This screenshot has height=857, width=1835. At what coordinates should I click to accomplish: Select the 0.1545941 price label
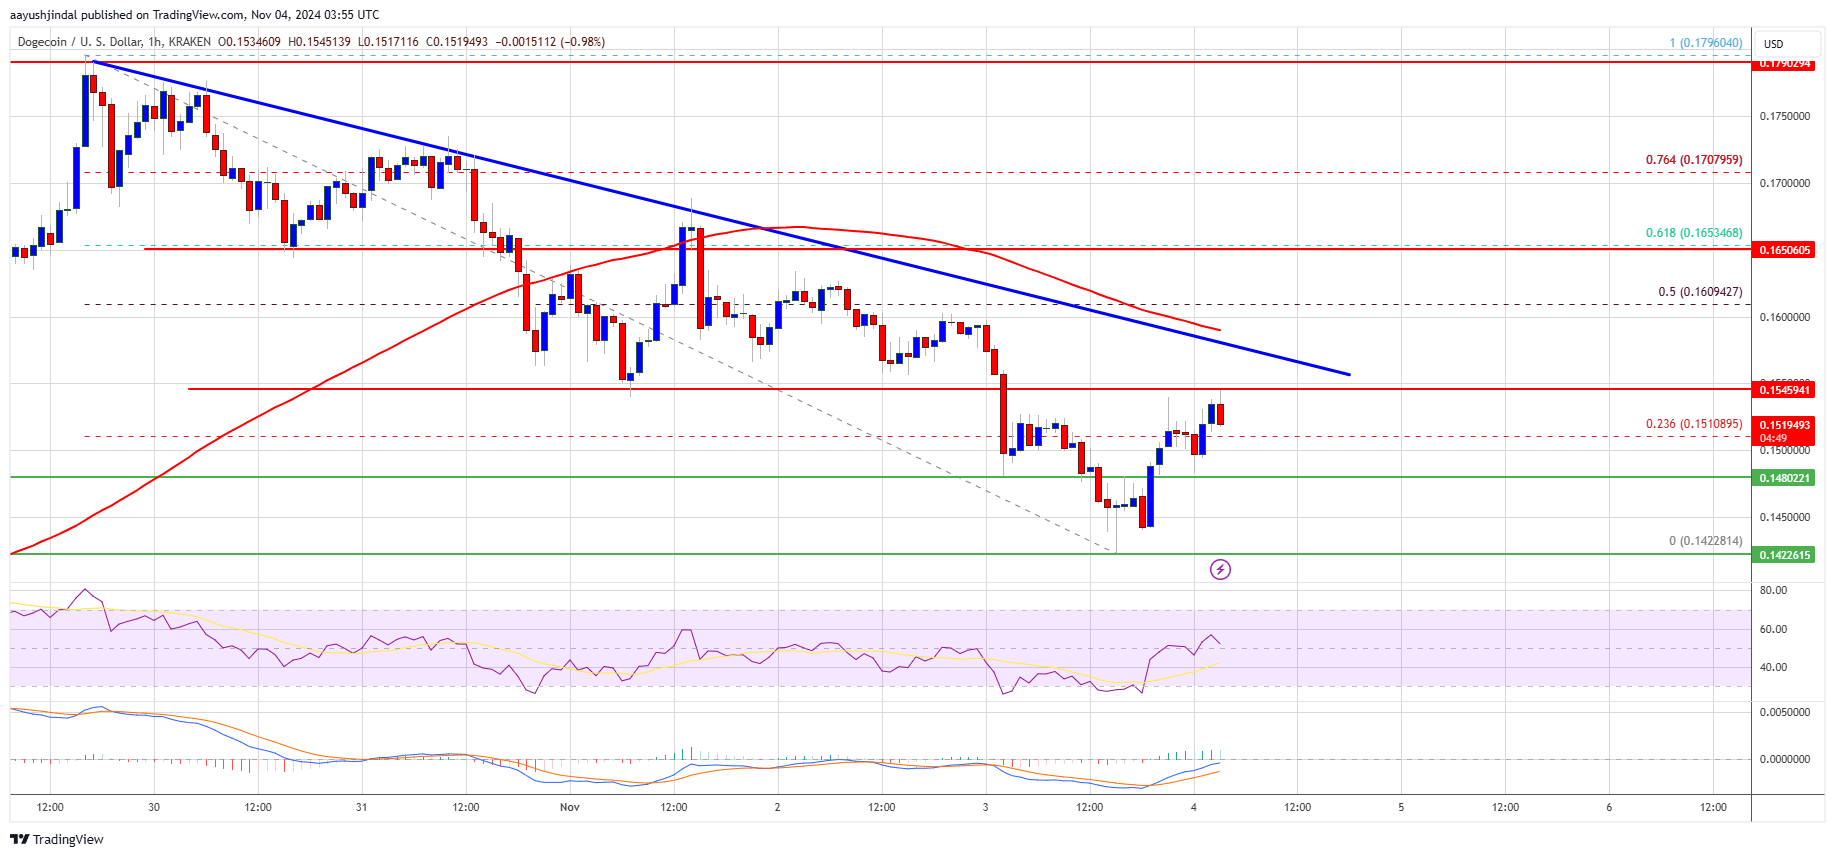pos(1786,390)
